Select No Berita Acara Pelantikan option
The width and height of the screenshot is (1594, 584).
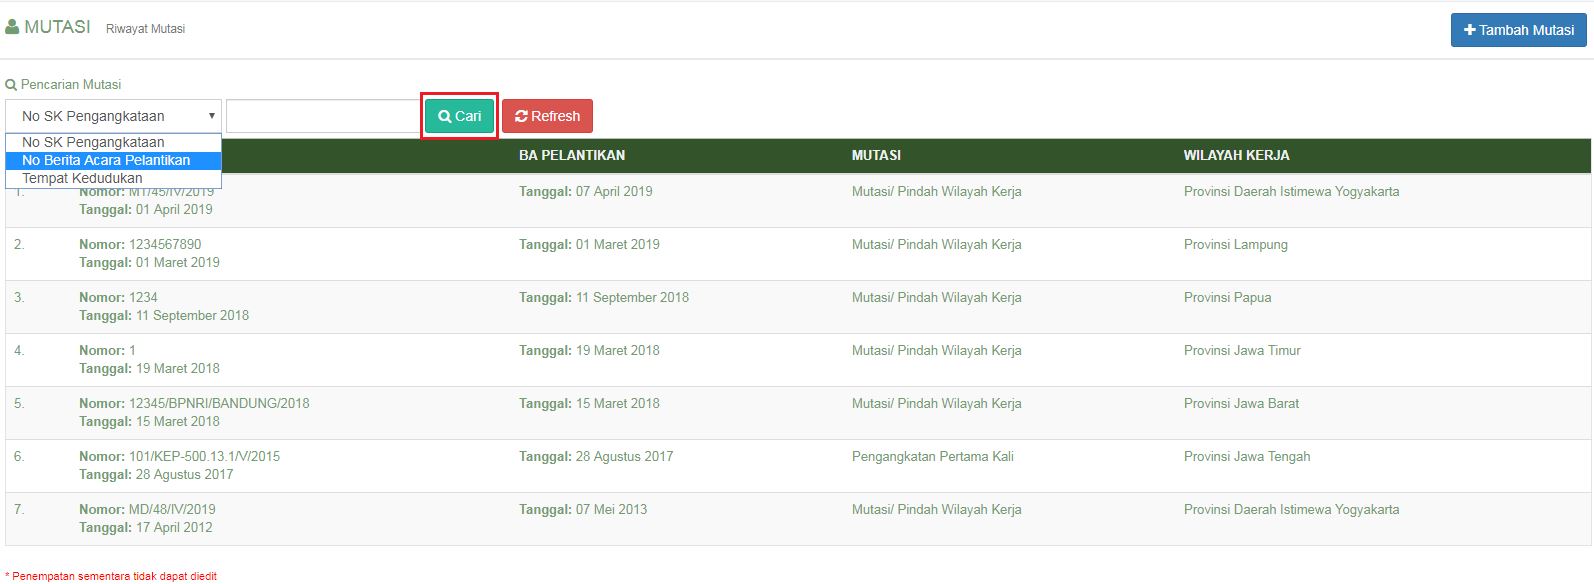(106, 160)
